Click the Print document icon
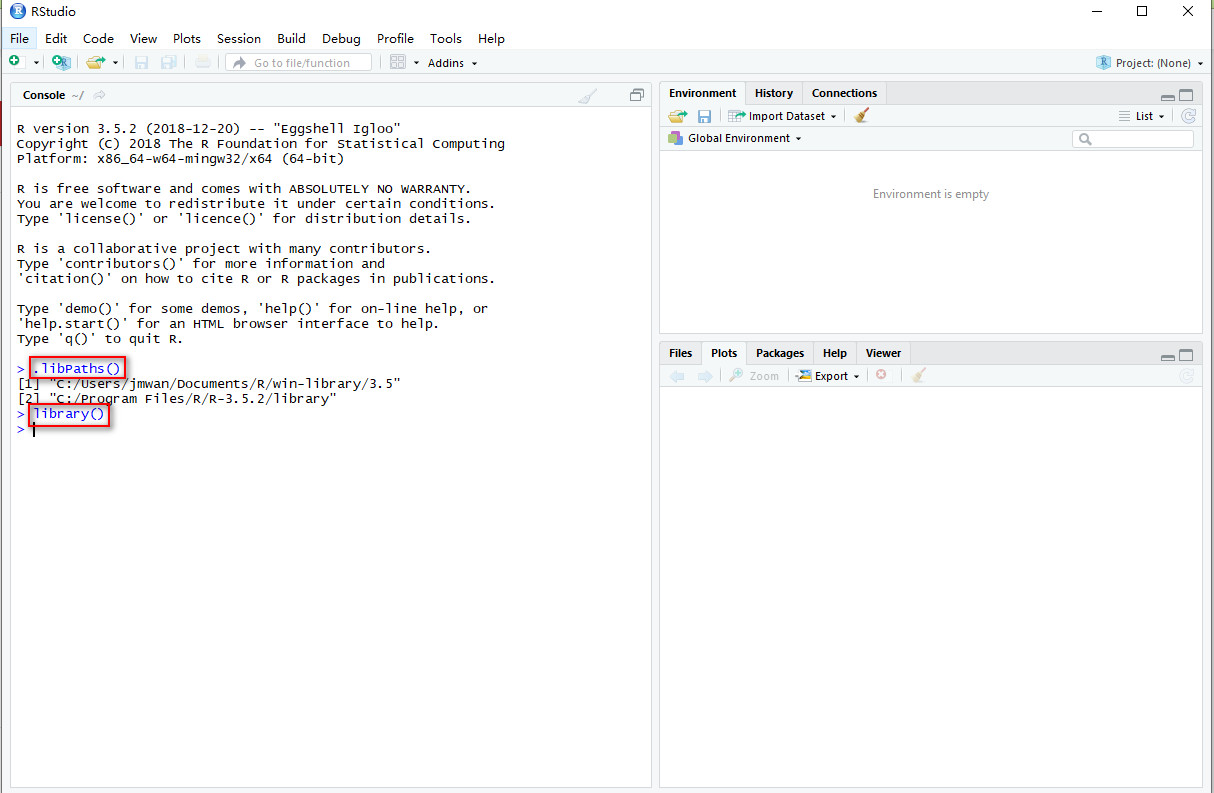 coord(203,62)
